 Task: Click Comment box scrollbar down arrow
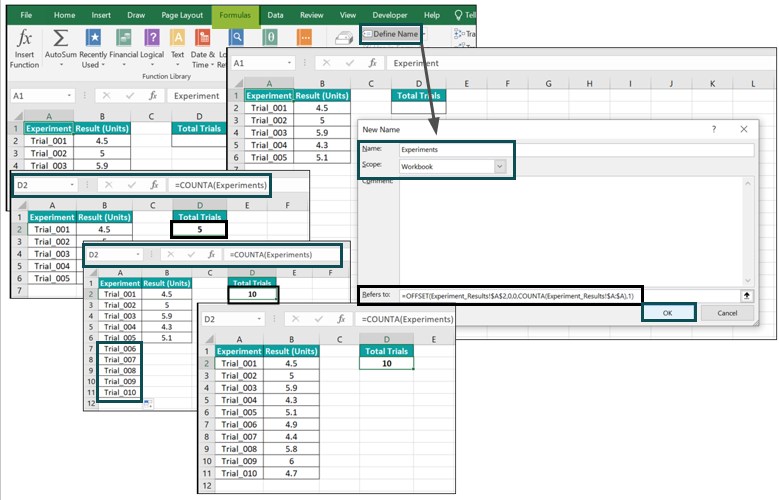click(748, 280)
